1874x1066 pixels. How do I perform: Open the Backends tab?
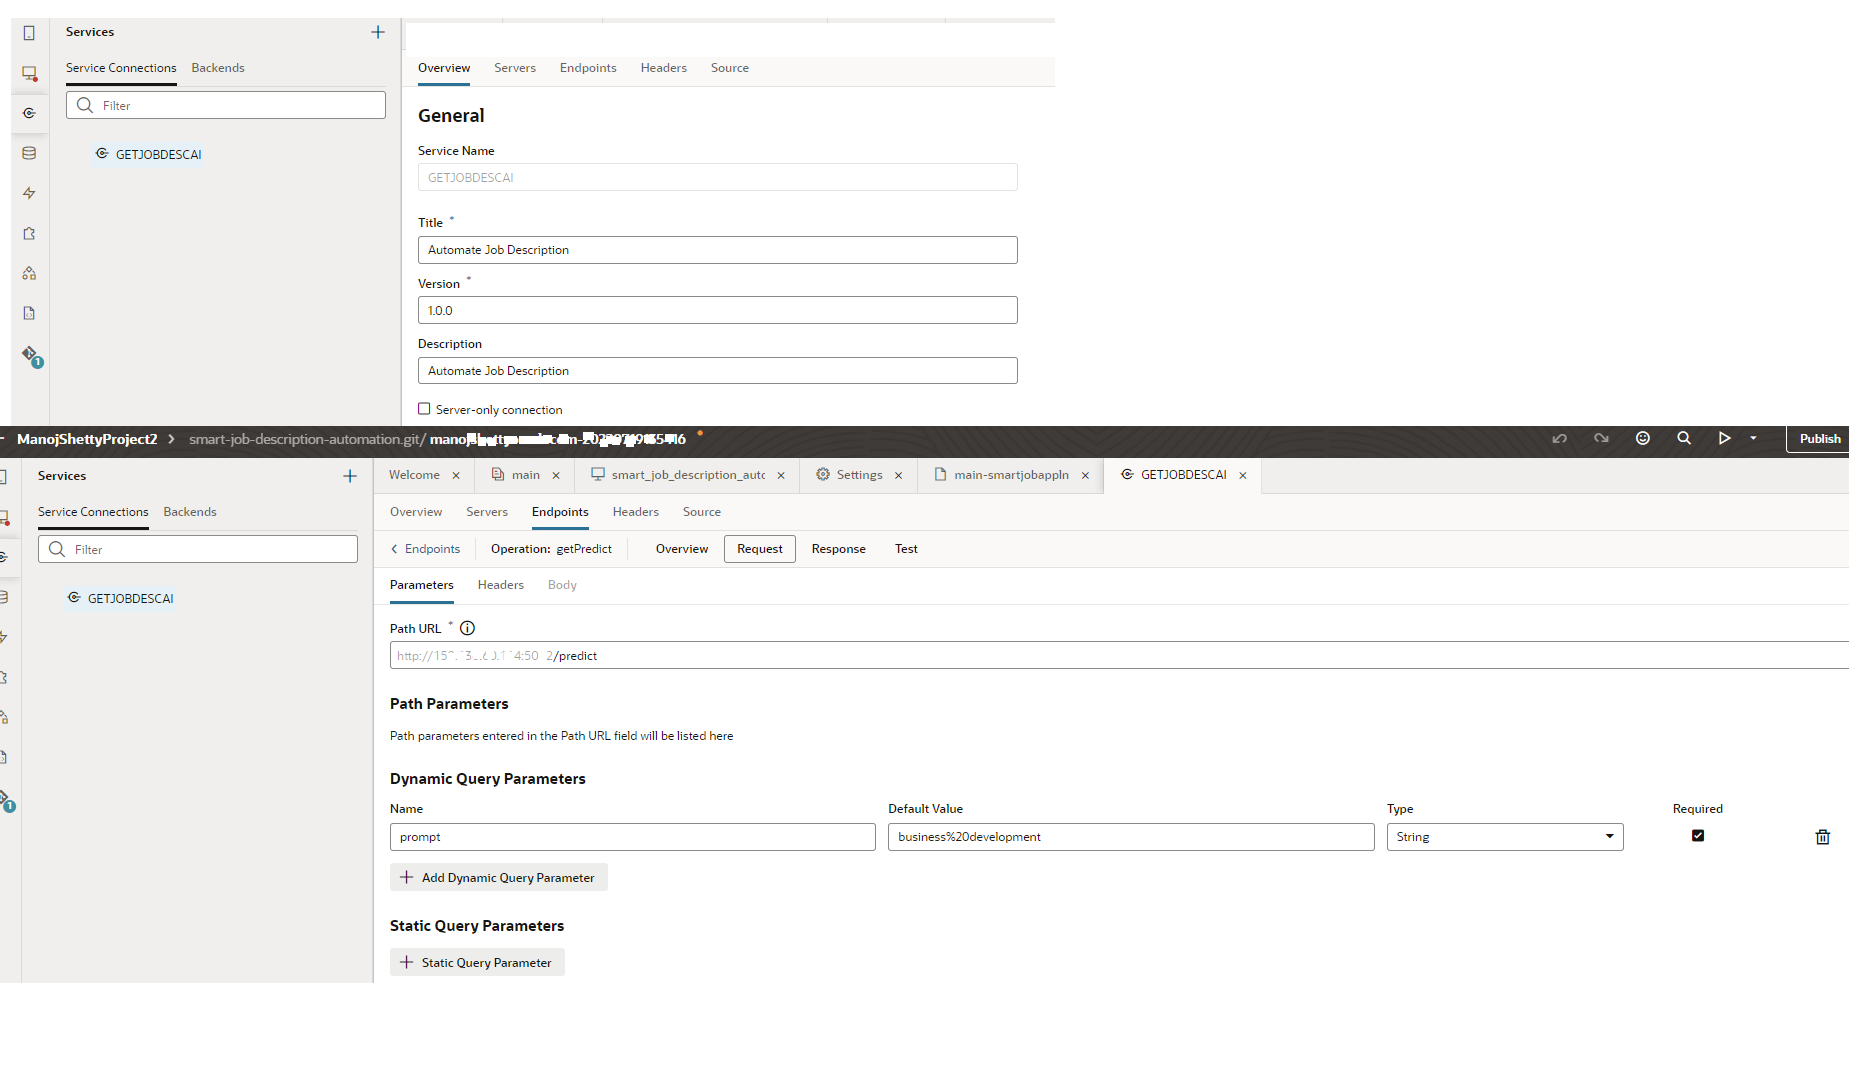[190, 512]
